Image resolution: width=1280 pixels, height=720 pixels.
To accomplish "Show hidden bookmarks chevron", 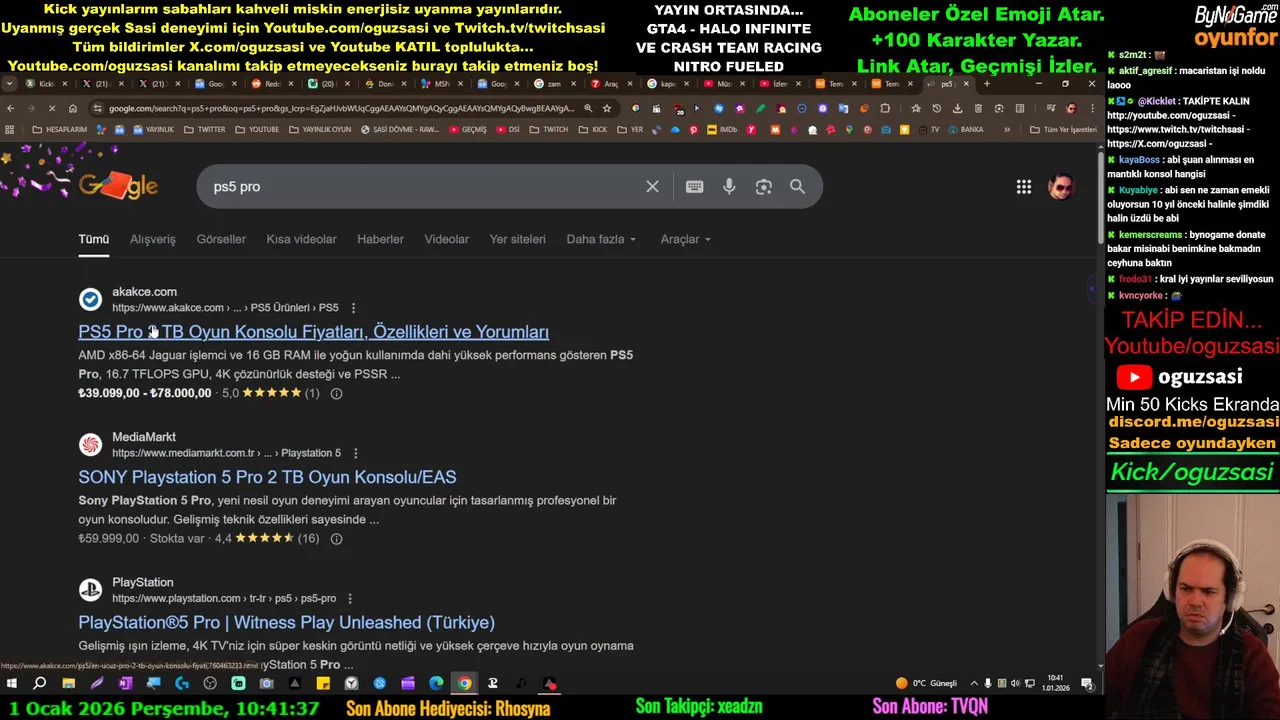I will (x=1007, y=129).
